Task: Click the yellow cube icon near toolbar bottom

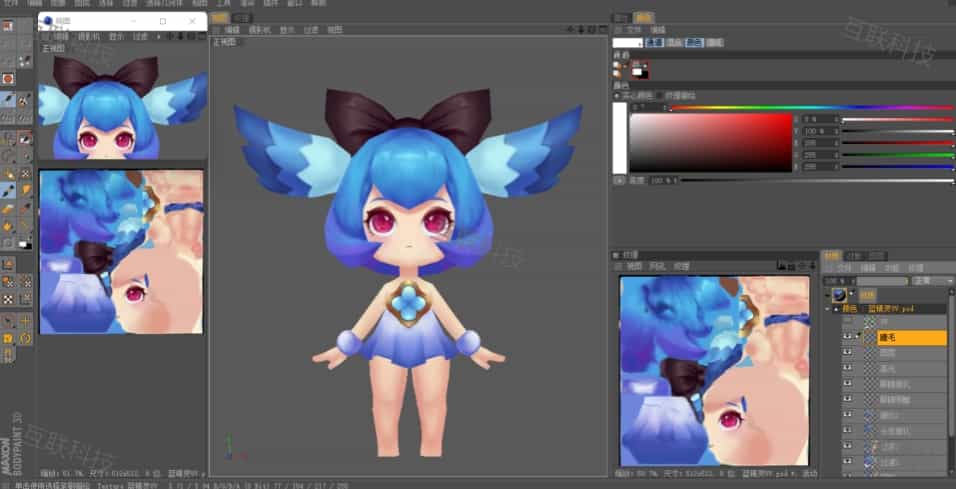Action: point(8,338)
